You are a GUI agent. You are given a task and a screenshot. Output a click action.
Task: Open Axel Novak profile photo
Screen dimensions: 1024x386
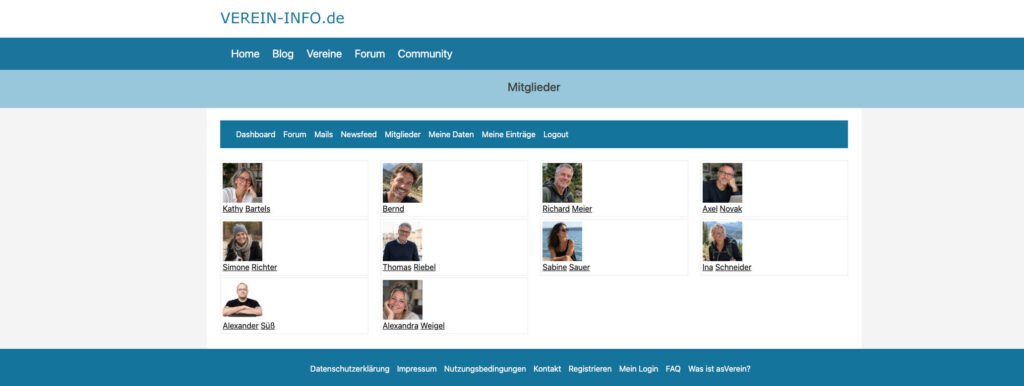[722, 183]
